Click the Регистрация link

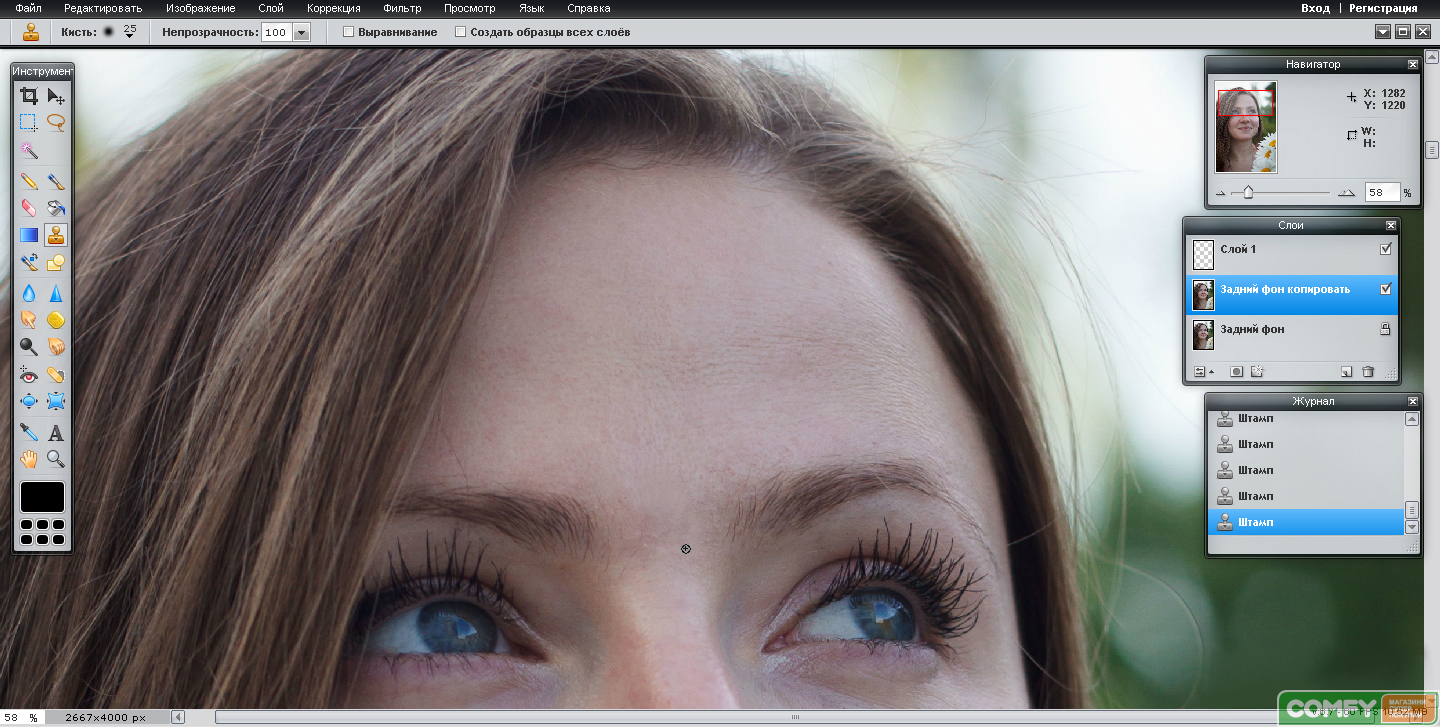coord(1383,8)
